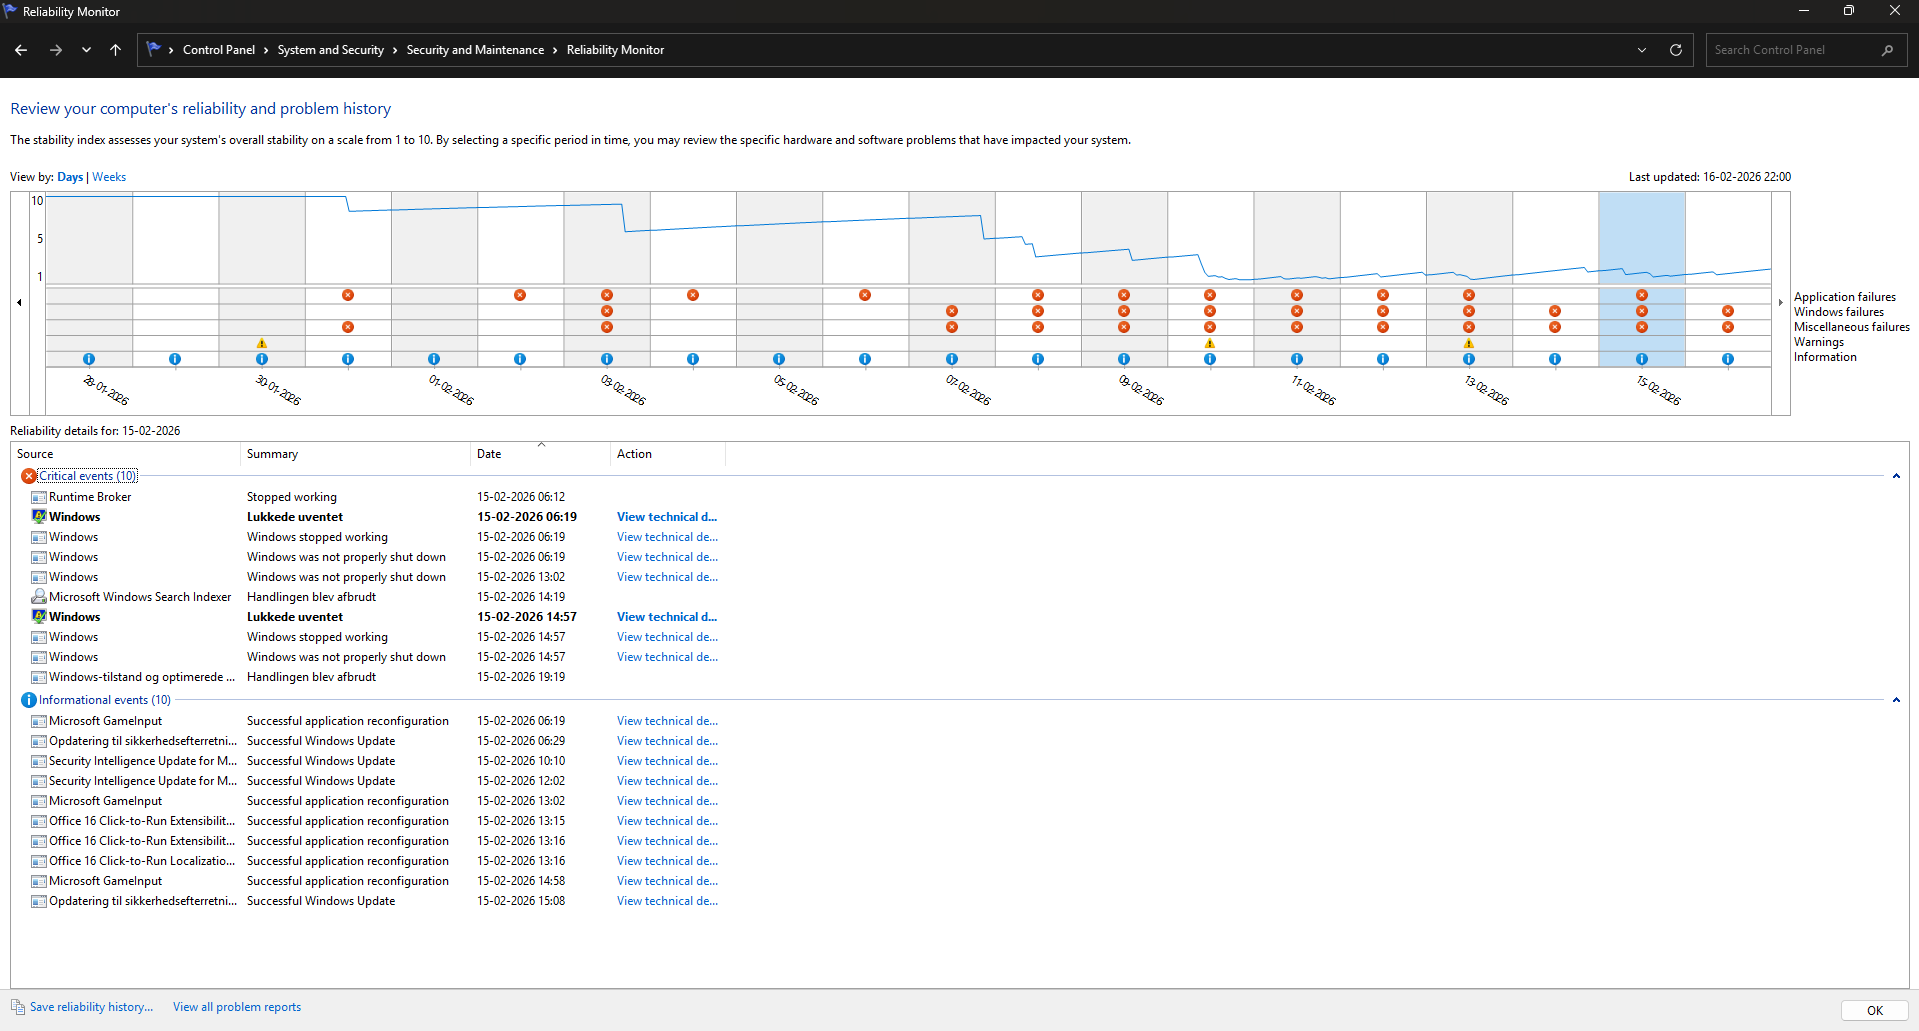This screenshot has width=1919, height=1031.
Task: Click the search magnifier icon
Action: click(x=1888, y=50)
